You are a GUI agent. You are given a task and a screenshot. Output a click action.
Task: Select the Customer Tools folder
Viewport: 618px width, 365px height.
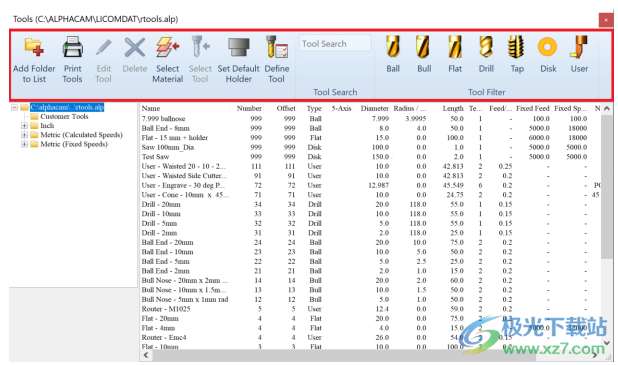(64, 116)
